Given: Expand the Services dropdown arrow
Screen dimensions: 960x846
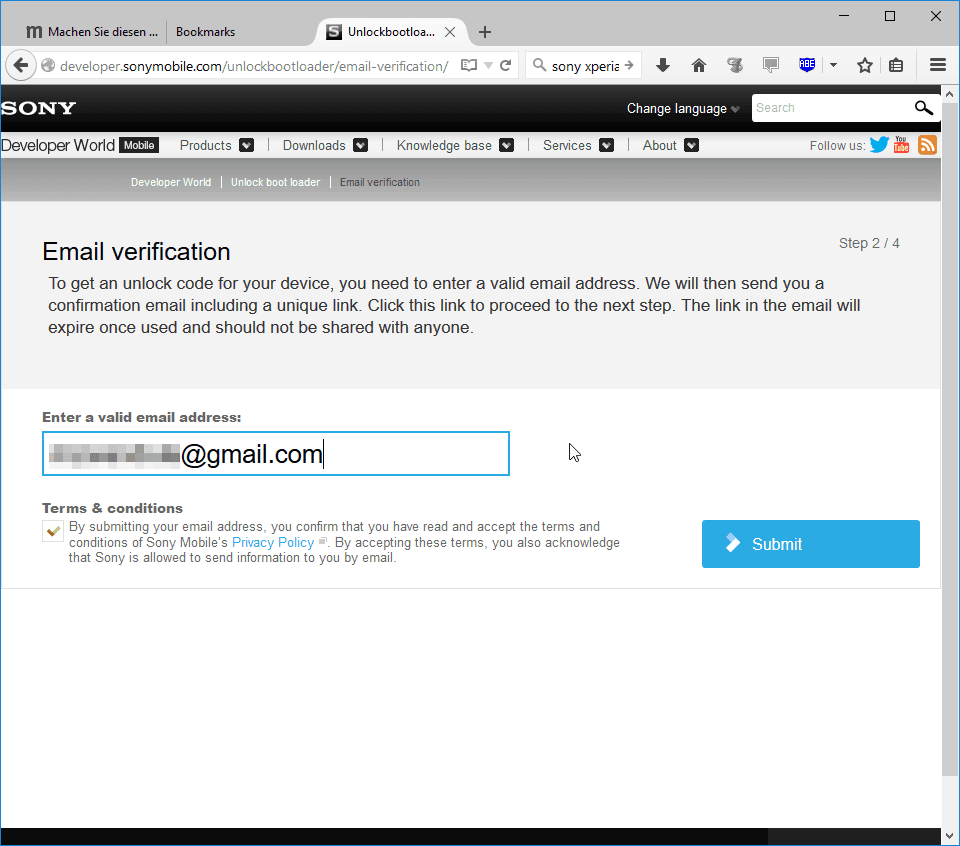Looking at the screenshot, I should point(606,145).
